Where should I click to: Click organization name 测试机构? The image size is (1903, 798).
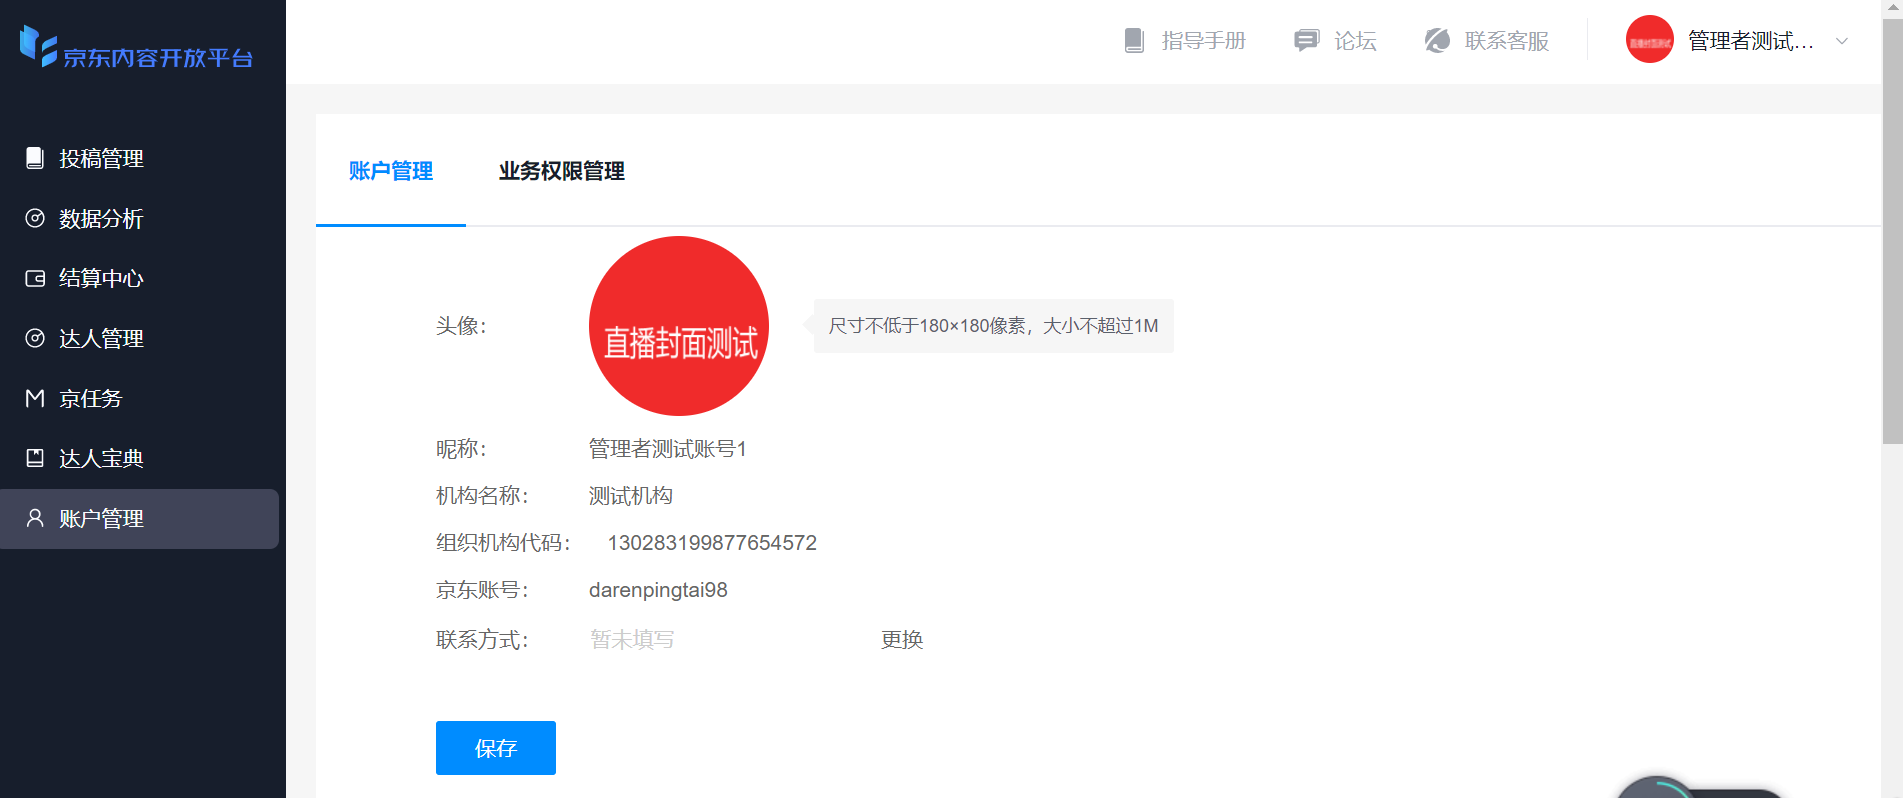click(631, 496)
